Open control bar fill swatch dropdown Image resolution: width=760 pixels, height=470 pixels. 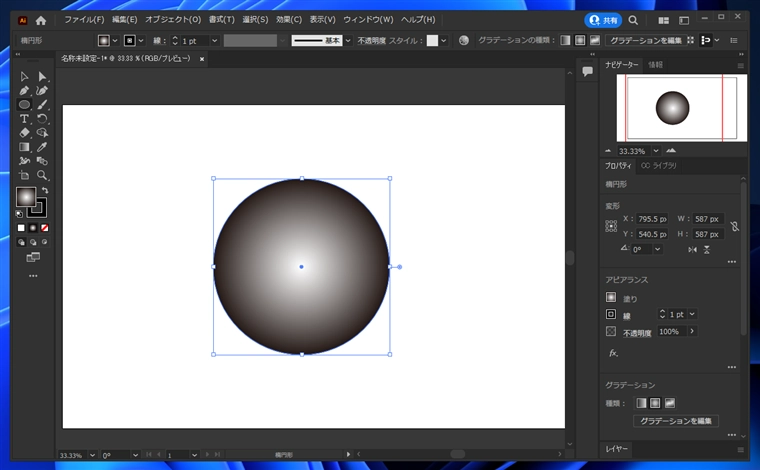pos(115,41)
